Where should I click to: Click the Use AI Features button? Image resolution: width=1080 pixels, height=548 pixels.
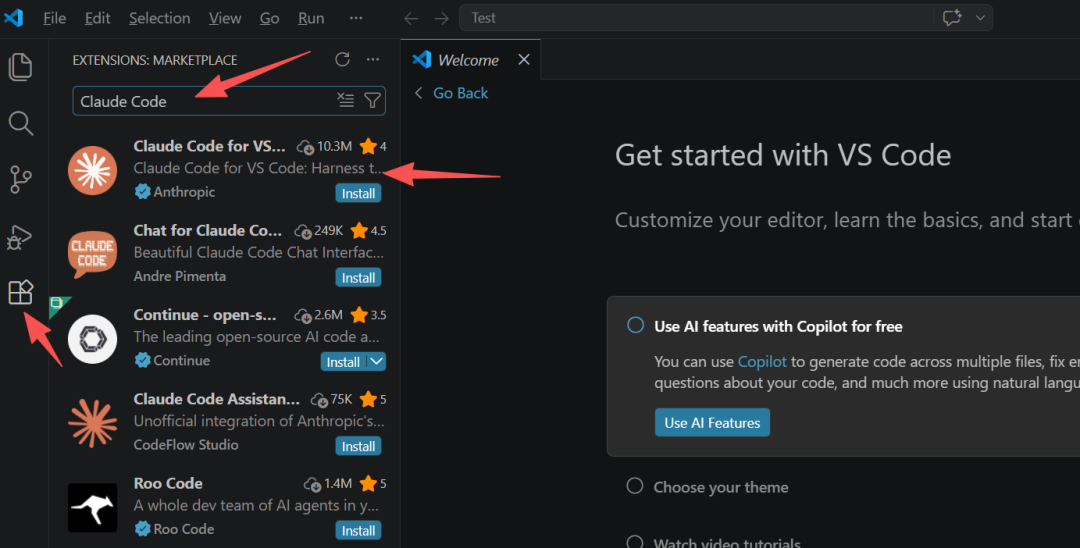coord(712,423)
